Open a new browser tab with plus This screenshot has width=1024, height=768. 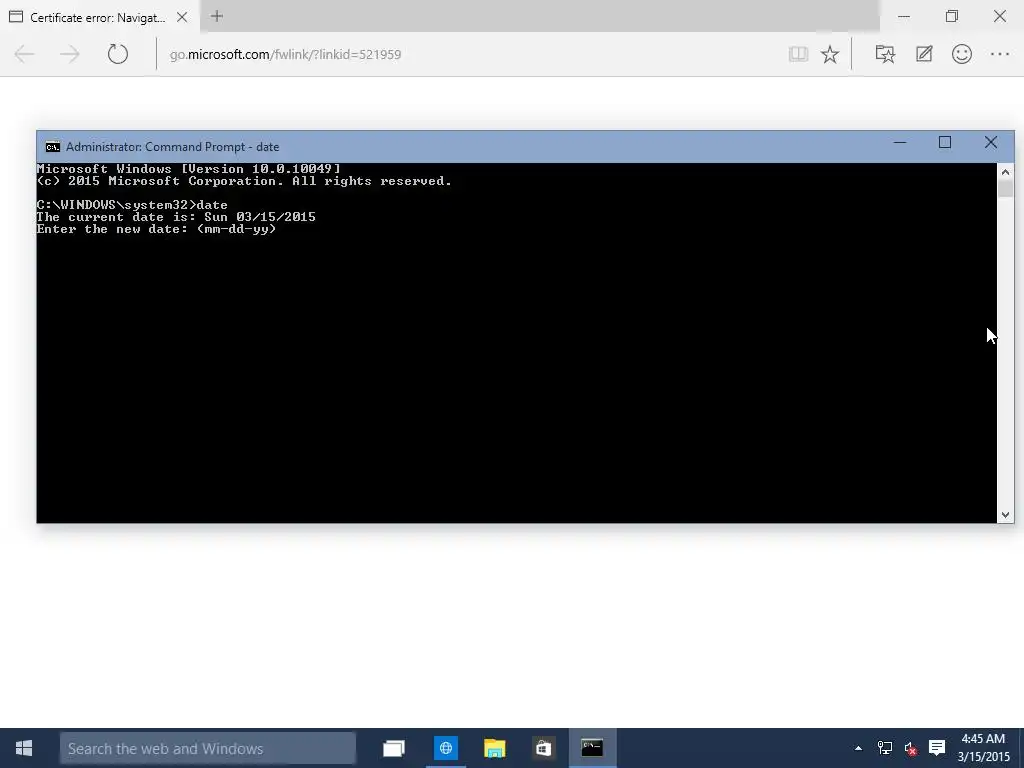coord(217,16)
